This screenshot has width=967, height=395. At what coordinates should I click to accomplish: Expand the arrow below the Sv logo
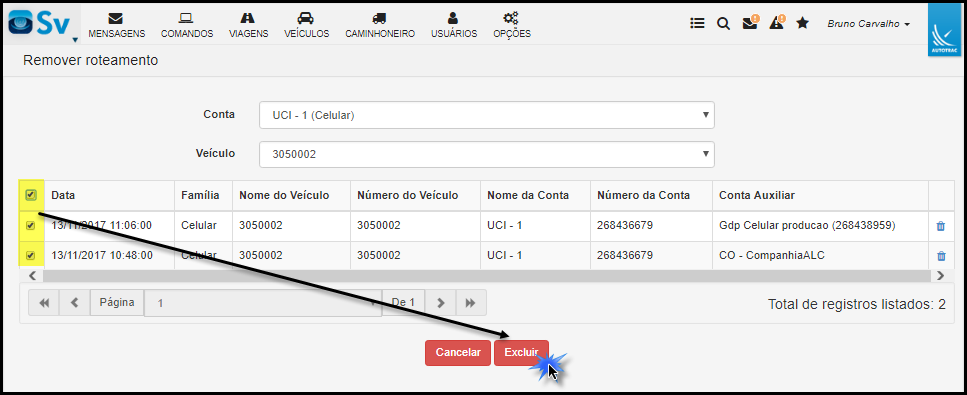tap(75, 40)
